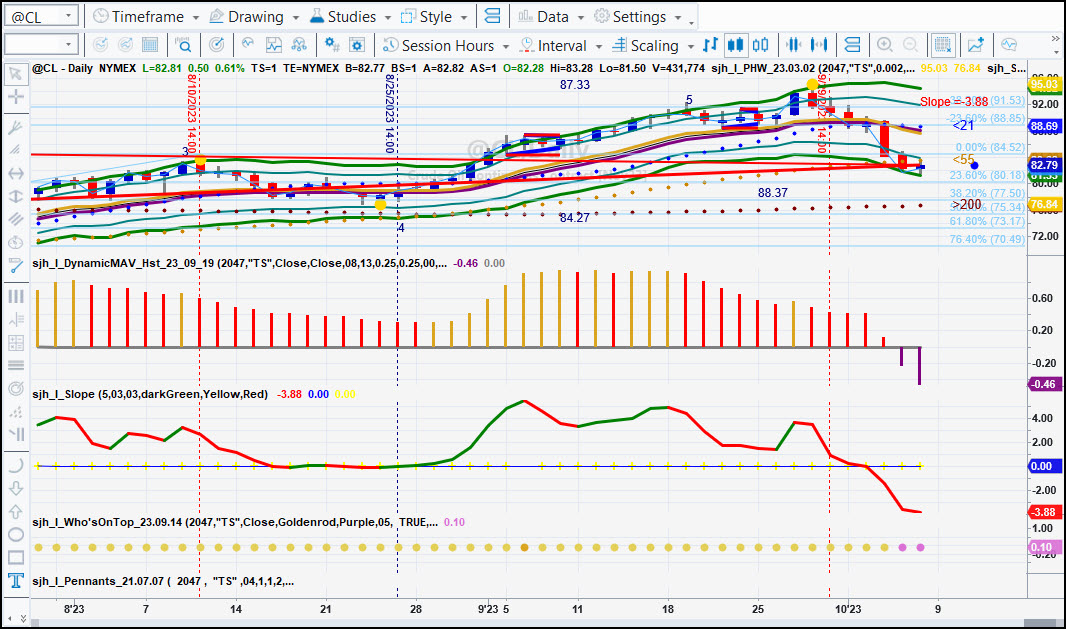This screenshot has height=629, width=1066.
Task: Select the three vertical bars tool
Action: [15, 296]
